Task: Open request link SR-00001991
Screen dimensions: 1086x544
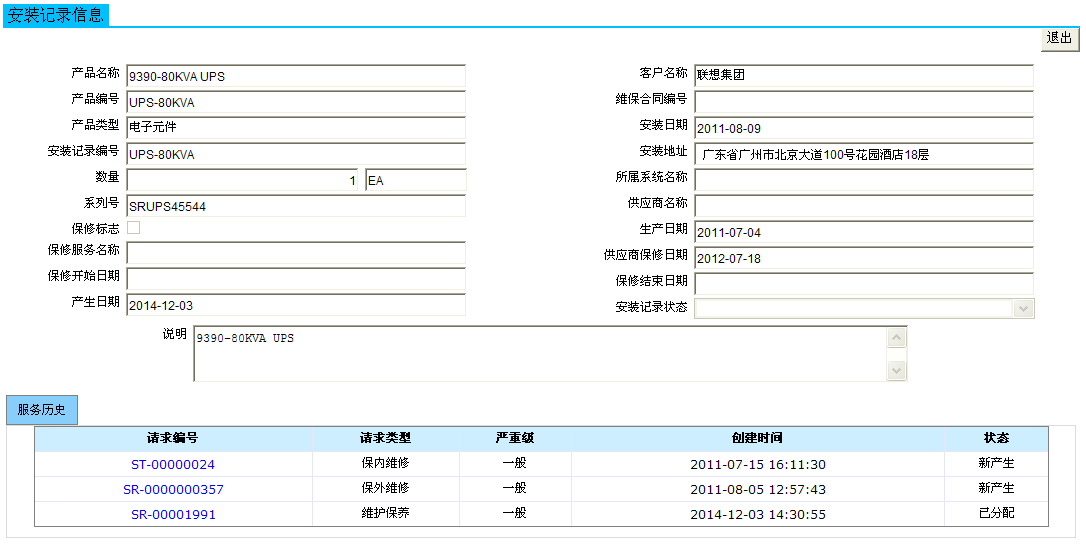Action: 173,514
